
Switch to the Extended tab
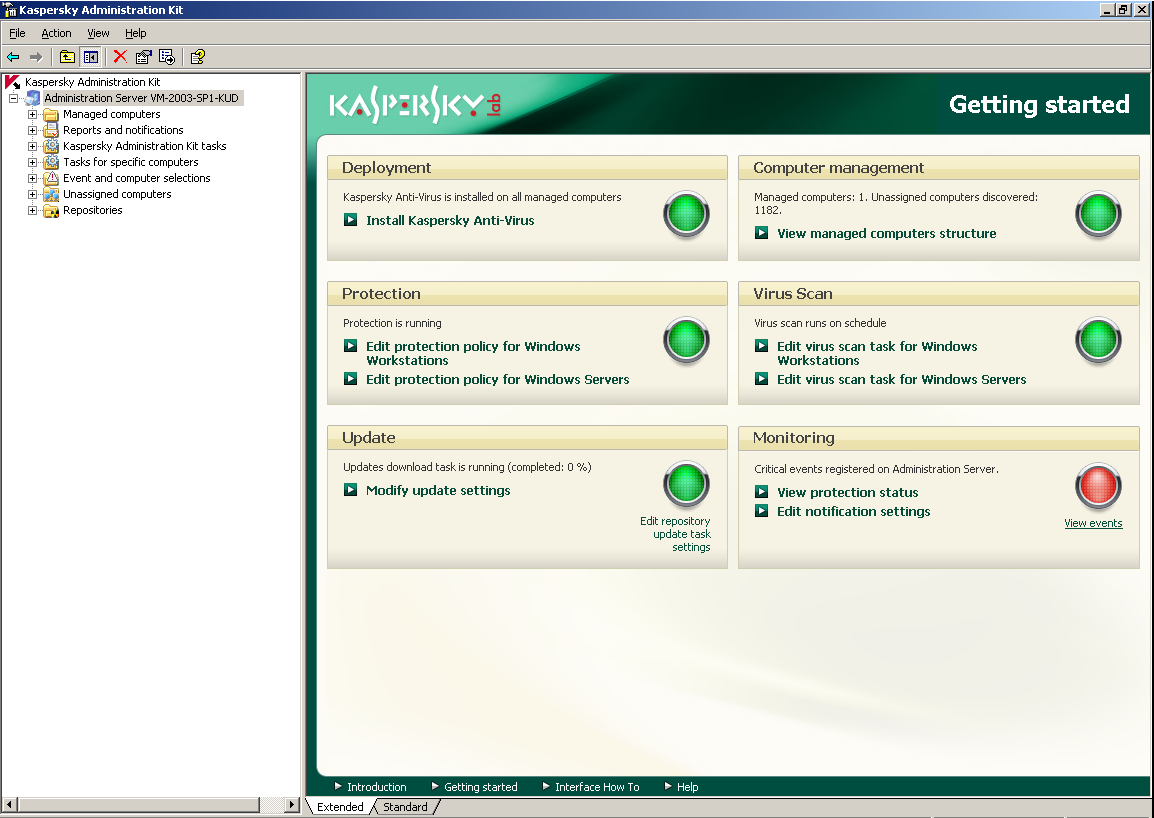point(340,807)
